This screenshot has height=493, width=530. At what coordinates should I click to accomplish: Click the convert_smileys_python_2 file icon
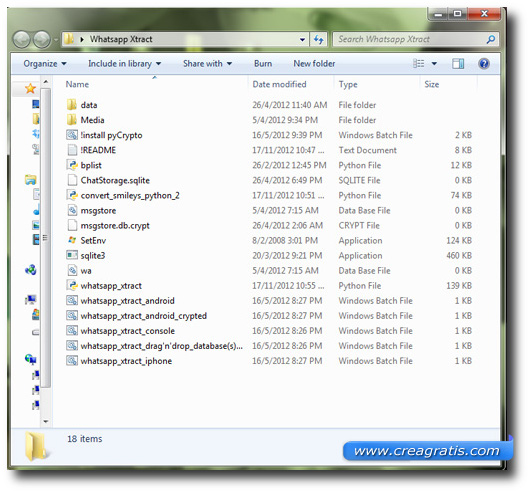pos(72,195)
